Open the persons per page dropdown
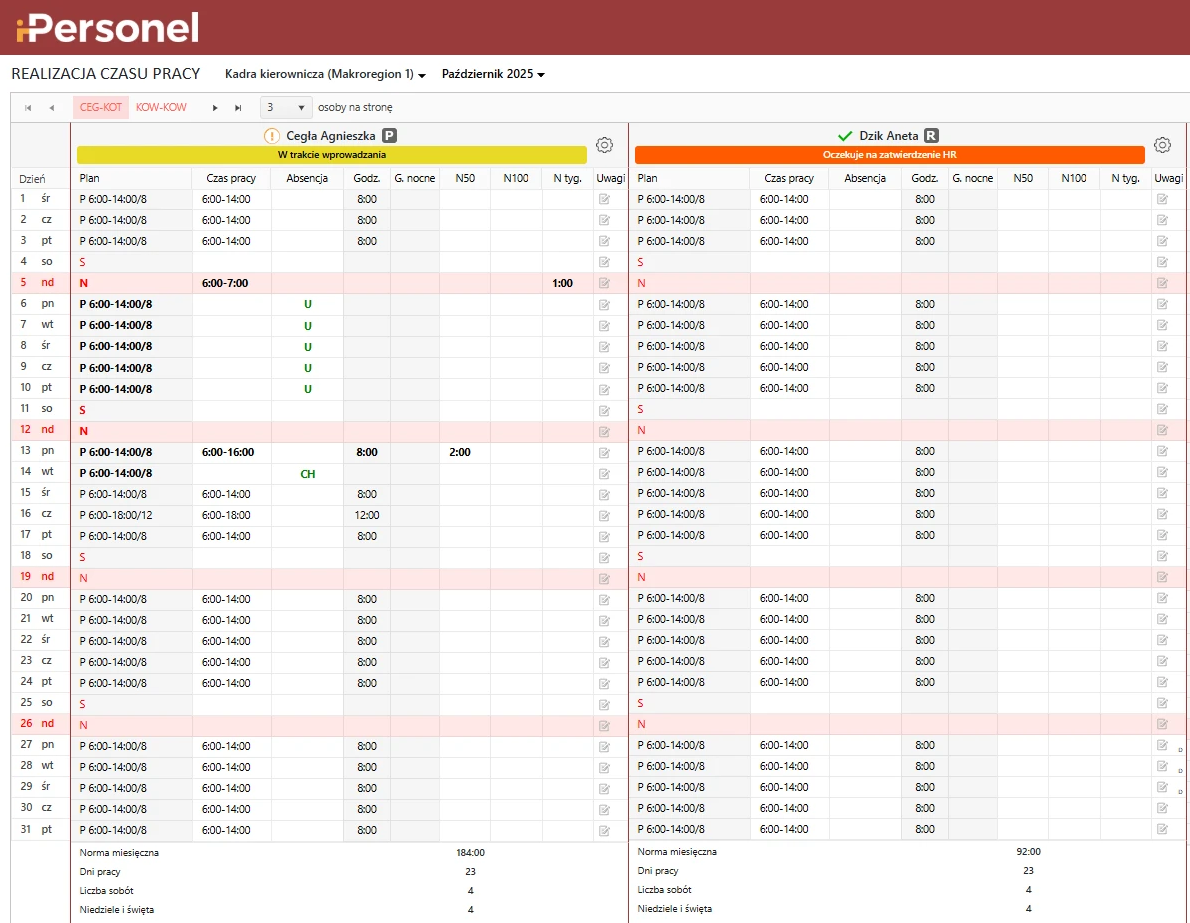1190x923 pixels. [x=285, y=108]
